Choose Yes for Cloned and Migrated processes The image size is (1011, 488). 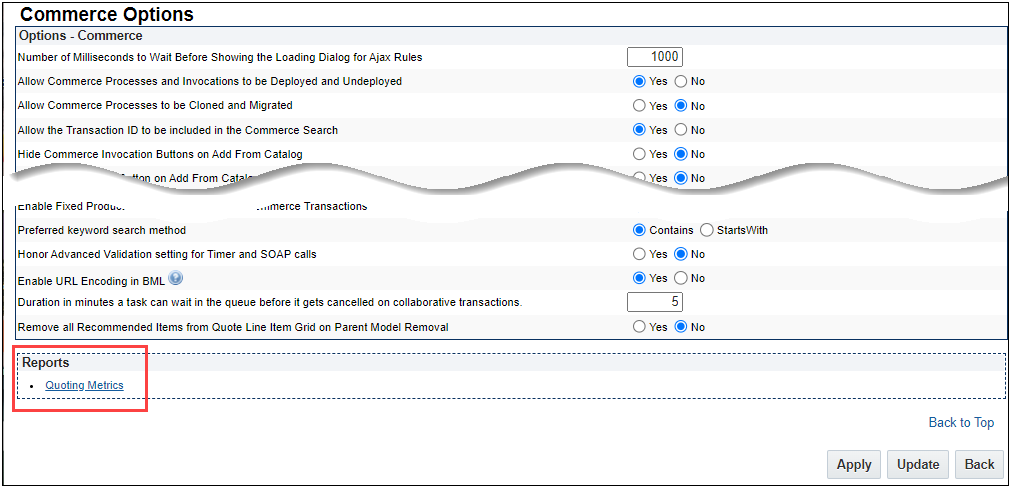point(639,106)
